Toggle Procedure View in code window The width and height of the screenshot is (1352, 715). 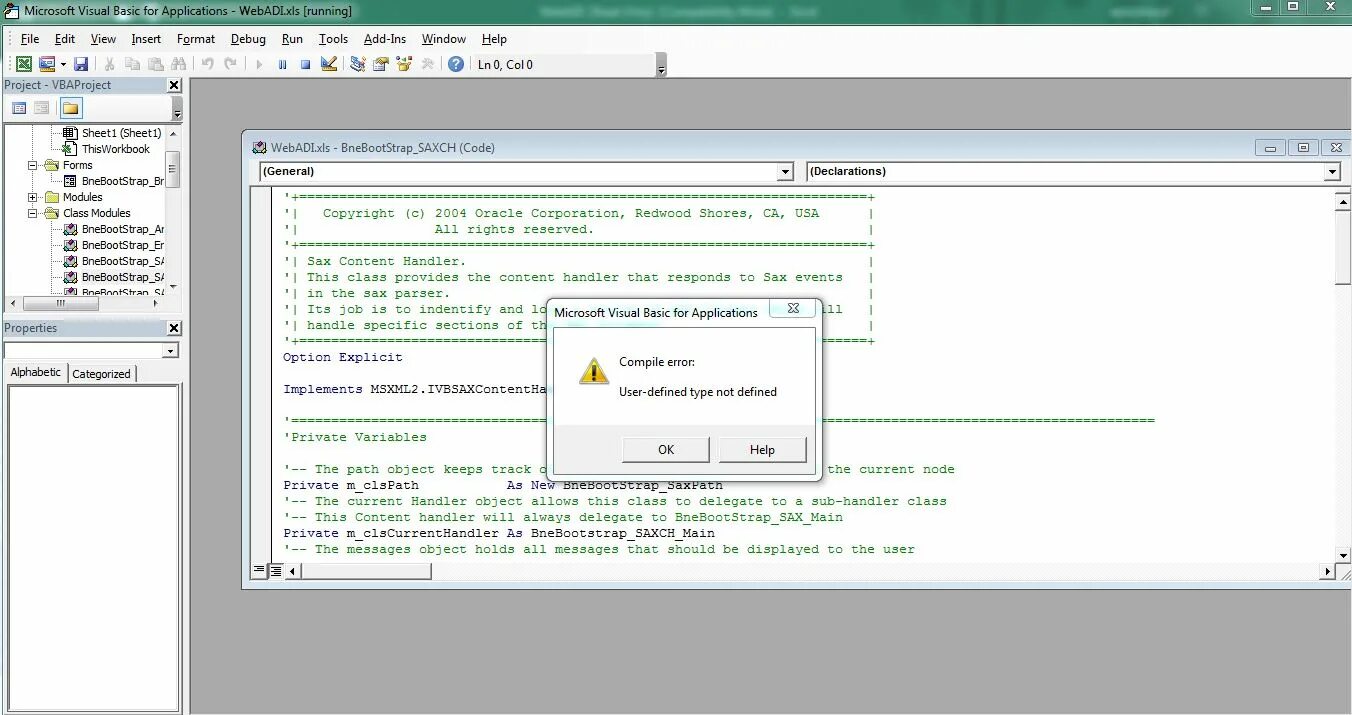click(259, 571)
